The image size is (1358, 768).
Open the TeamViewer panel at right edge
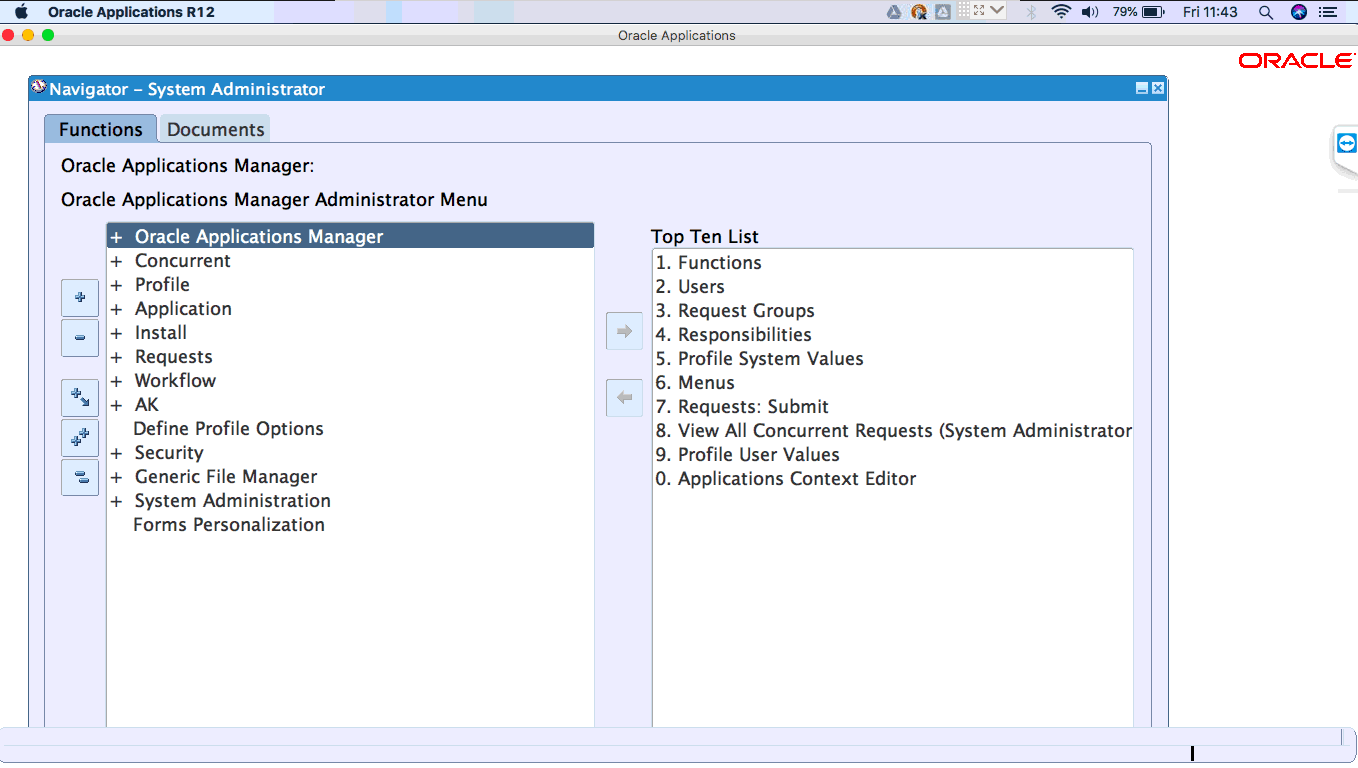[1346, 144]
